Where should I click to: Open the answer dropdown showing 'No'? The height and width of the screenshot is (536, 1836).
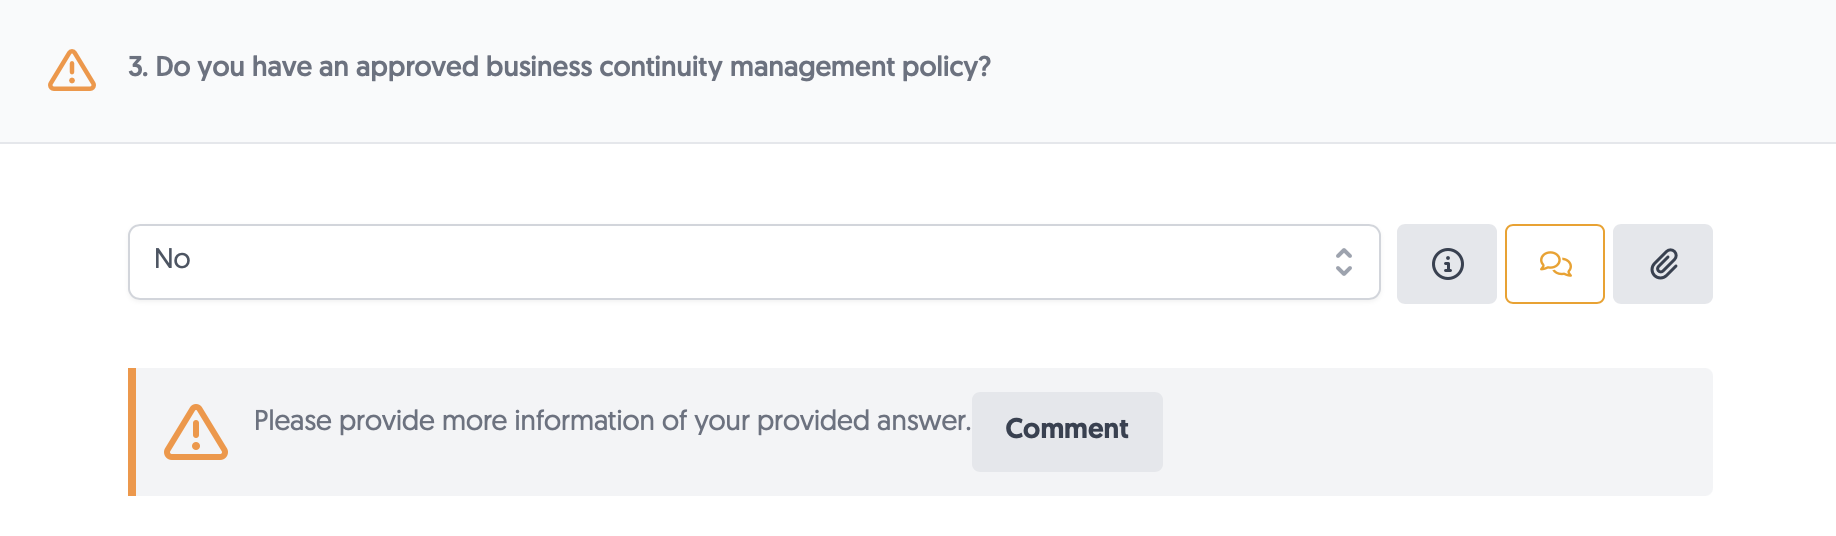click(x=754, y=262)
